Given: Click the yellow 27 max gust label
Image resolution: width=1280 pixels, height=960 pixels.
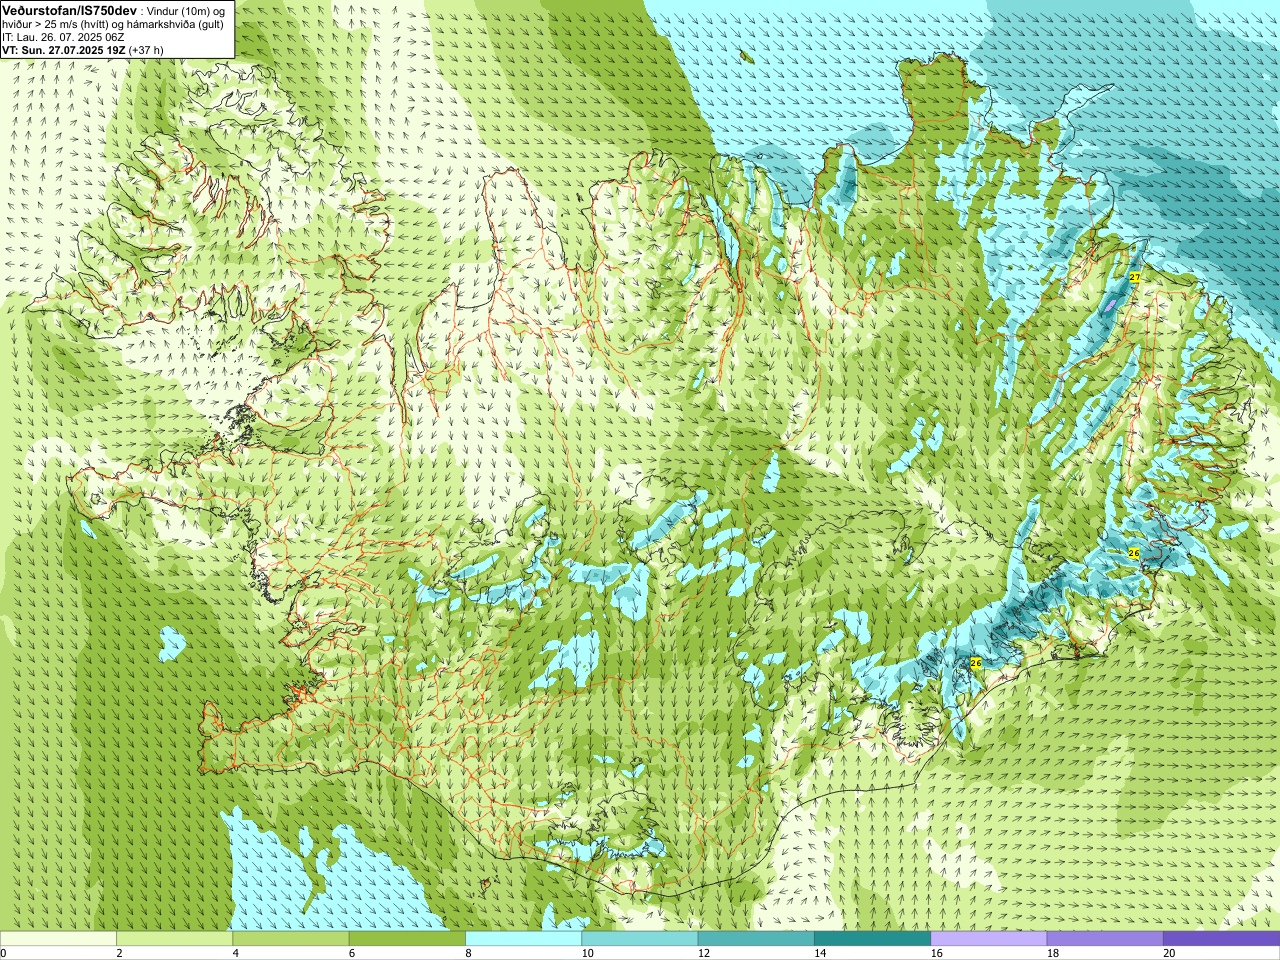Looking at the screenshot, I should click(1134, 277).
